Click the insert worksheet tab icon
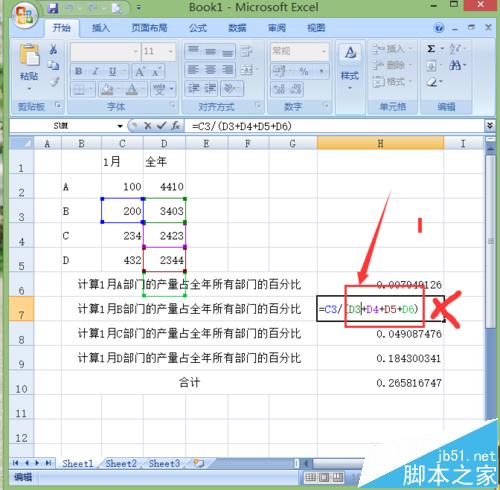Viewport: 500px width, 490px height. tap(199, 463)
